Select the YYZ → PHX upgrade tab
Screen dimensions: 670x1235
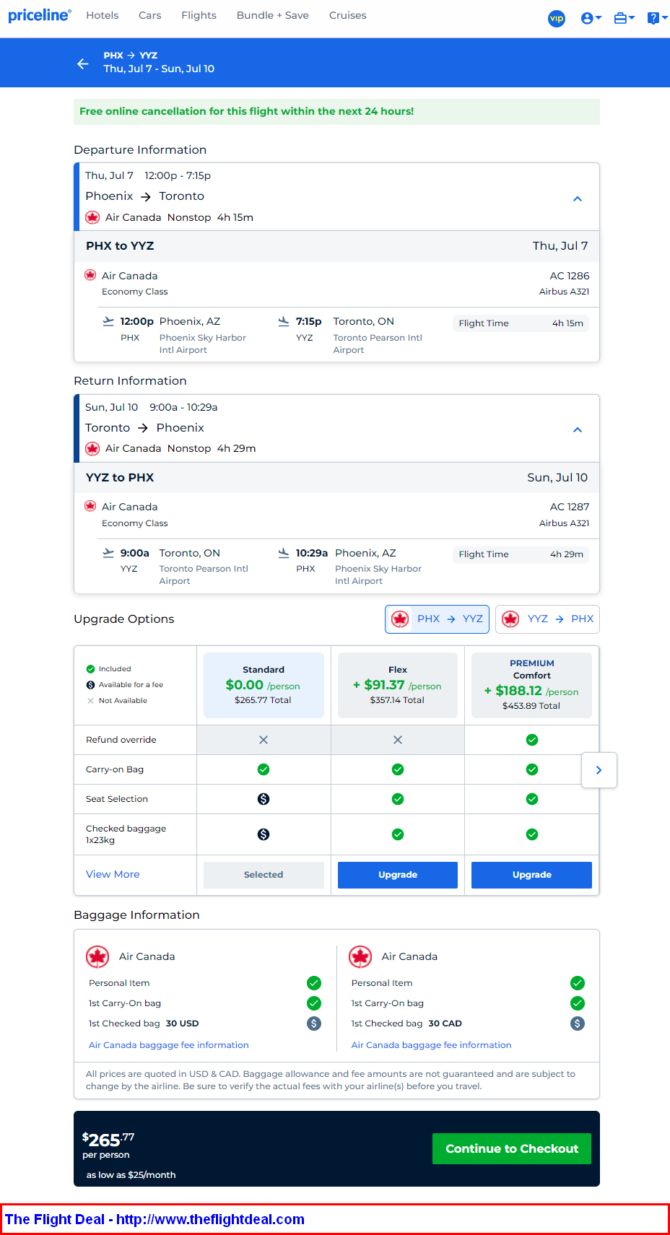(x=547, y=619)
